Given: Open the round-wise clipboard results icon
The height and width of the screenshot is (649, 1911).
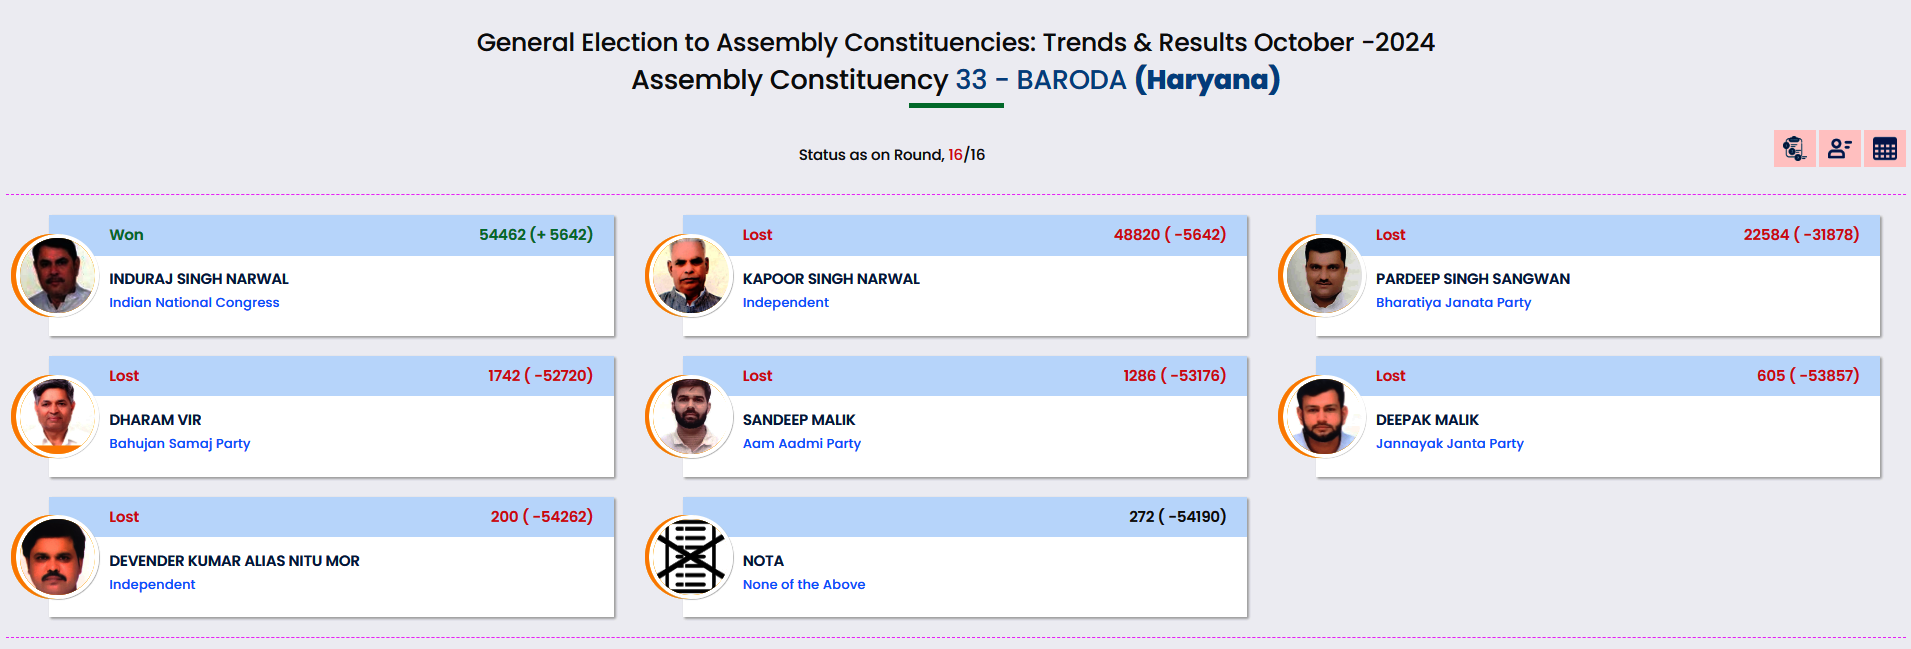Looking at the screenshot, I should 1794,149.
